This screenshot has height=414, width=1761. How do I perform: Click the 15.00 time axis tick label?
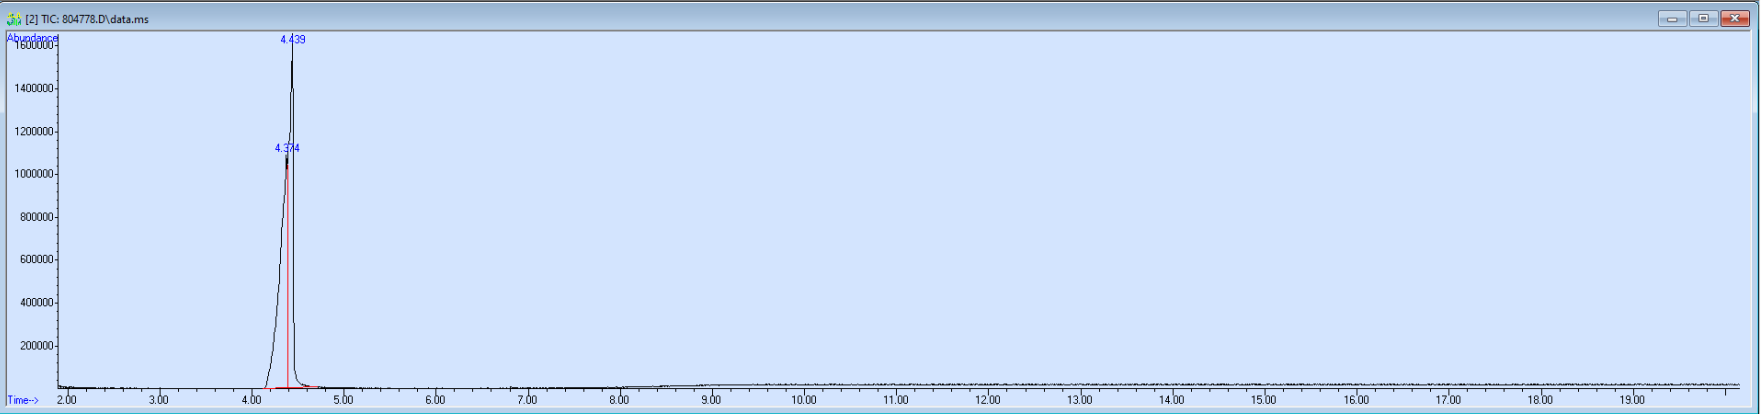[1264, 400]
